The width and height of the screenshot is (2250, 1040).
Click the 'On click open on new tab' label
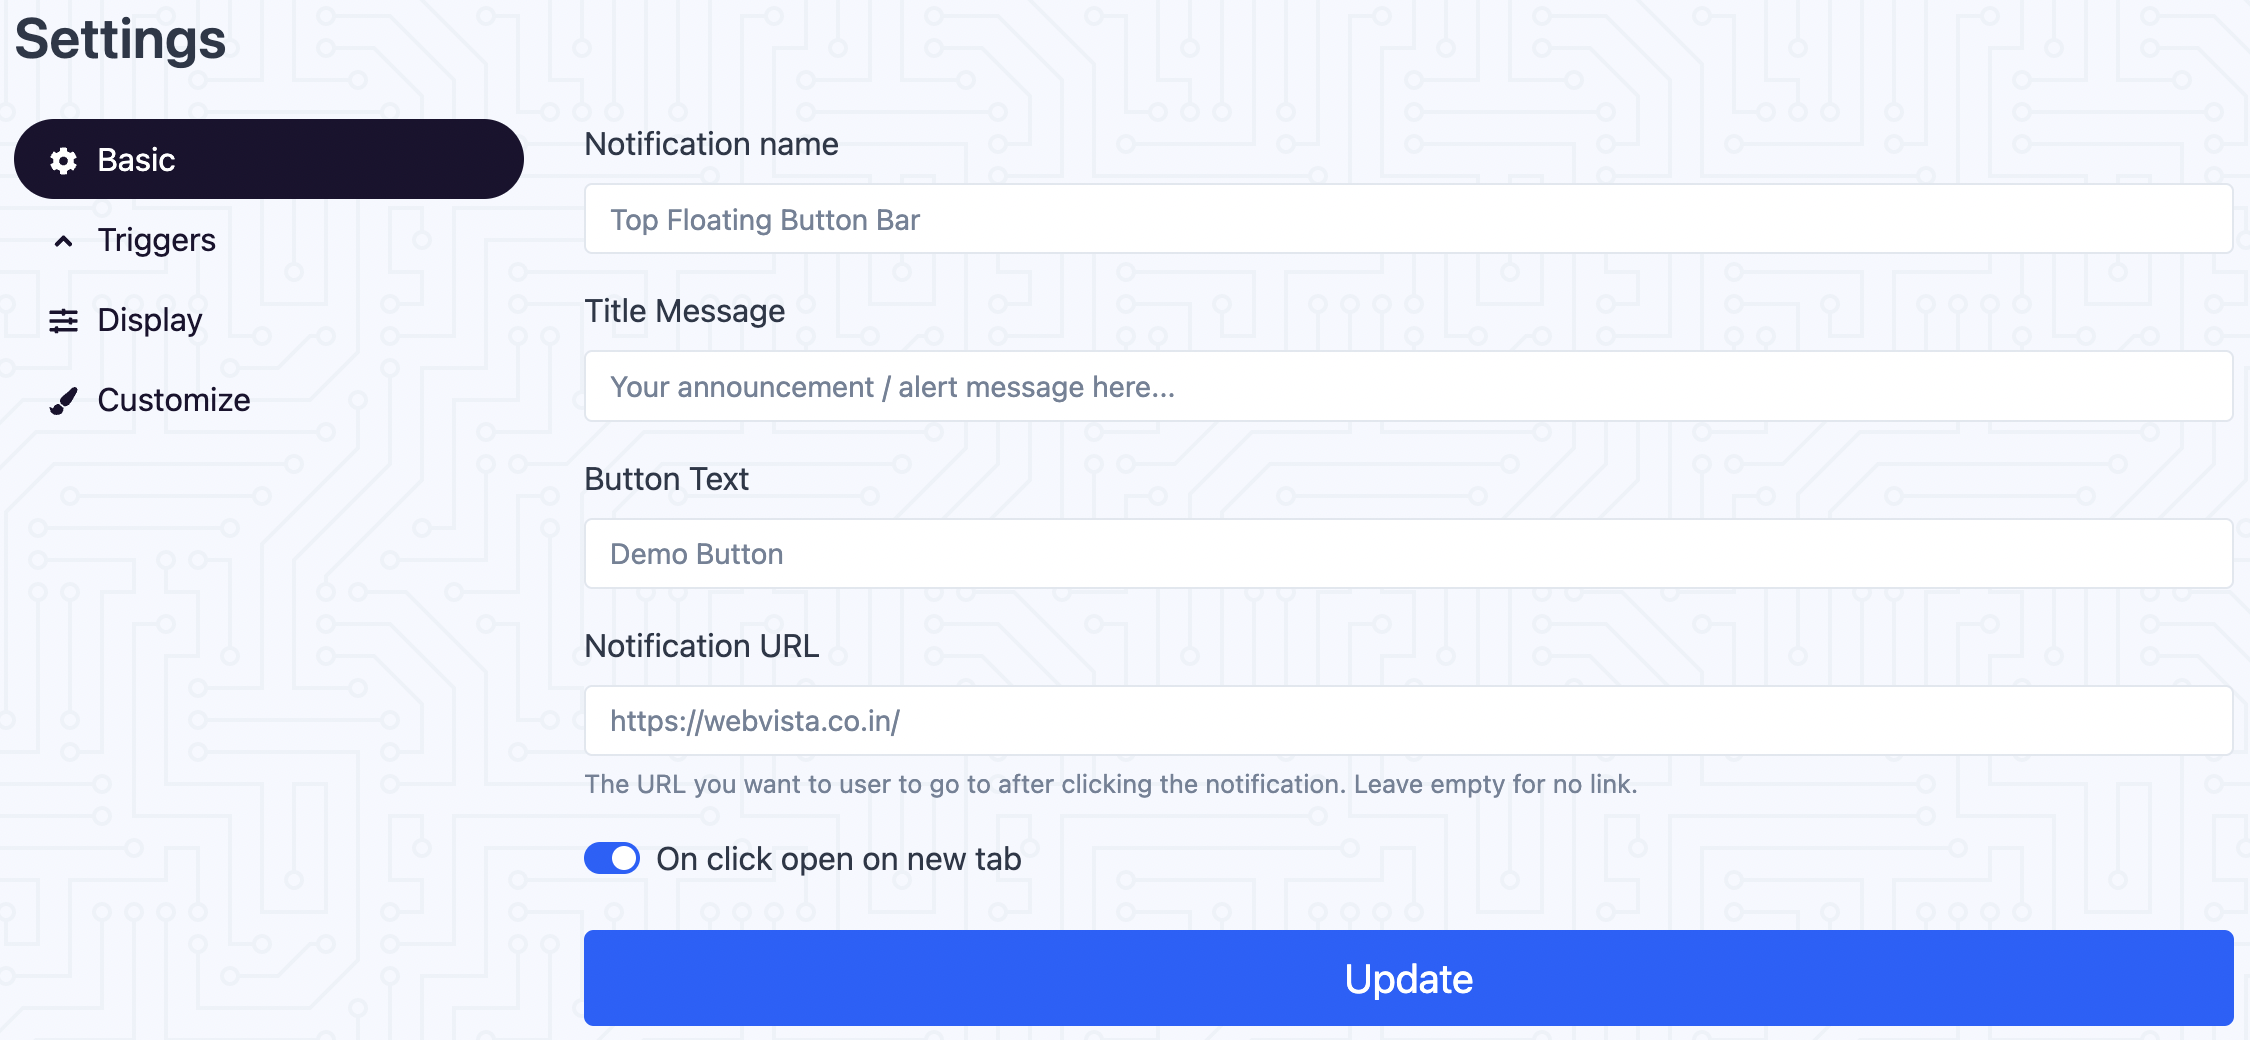(839, 859)
